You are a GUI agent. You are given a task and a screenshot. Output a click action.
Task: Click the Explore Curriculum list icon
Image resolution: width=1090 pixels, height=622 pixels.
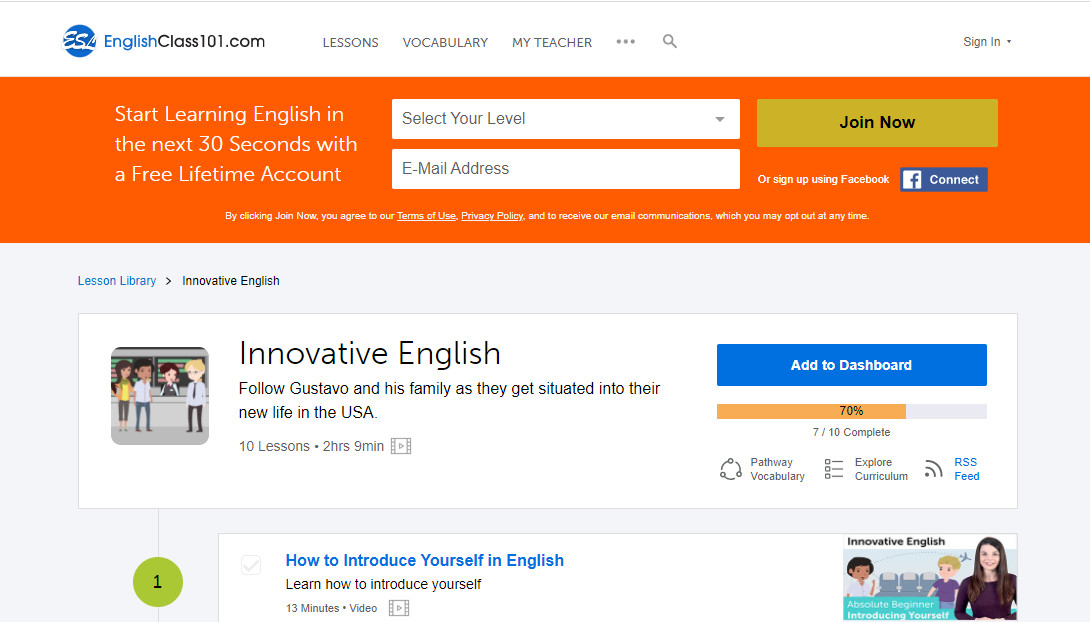(833, 469)
